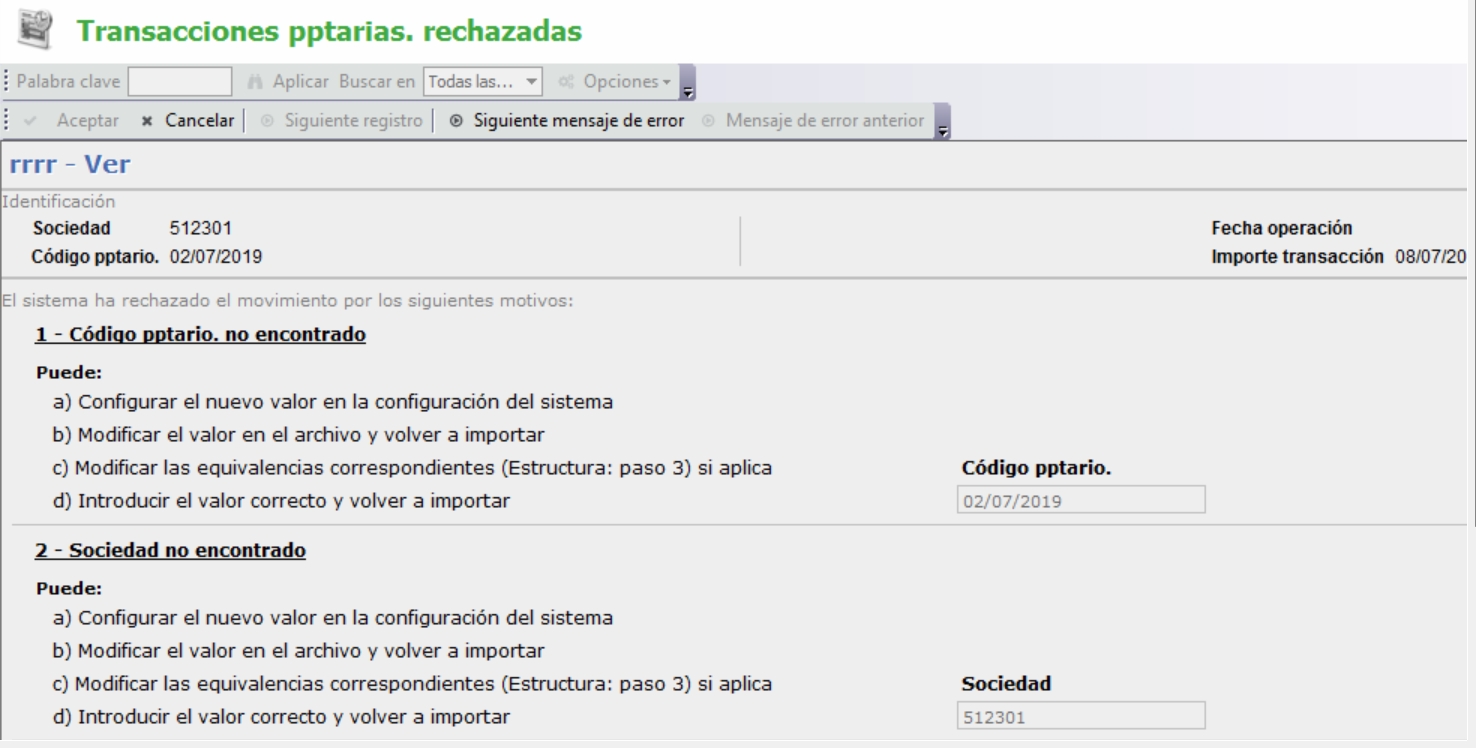Click the Mensaje de error anterior icon
The width and height of the screenshot is (1476, 748).
pos(709,121)
